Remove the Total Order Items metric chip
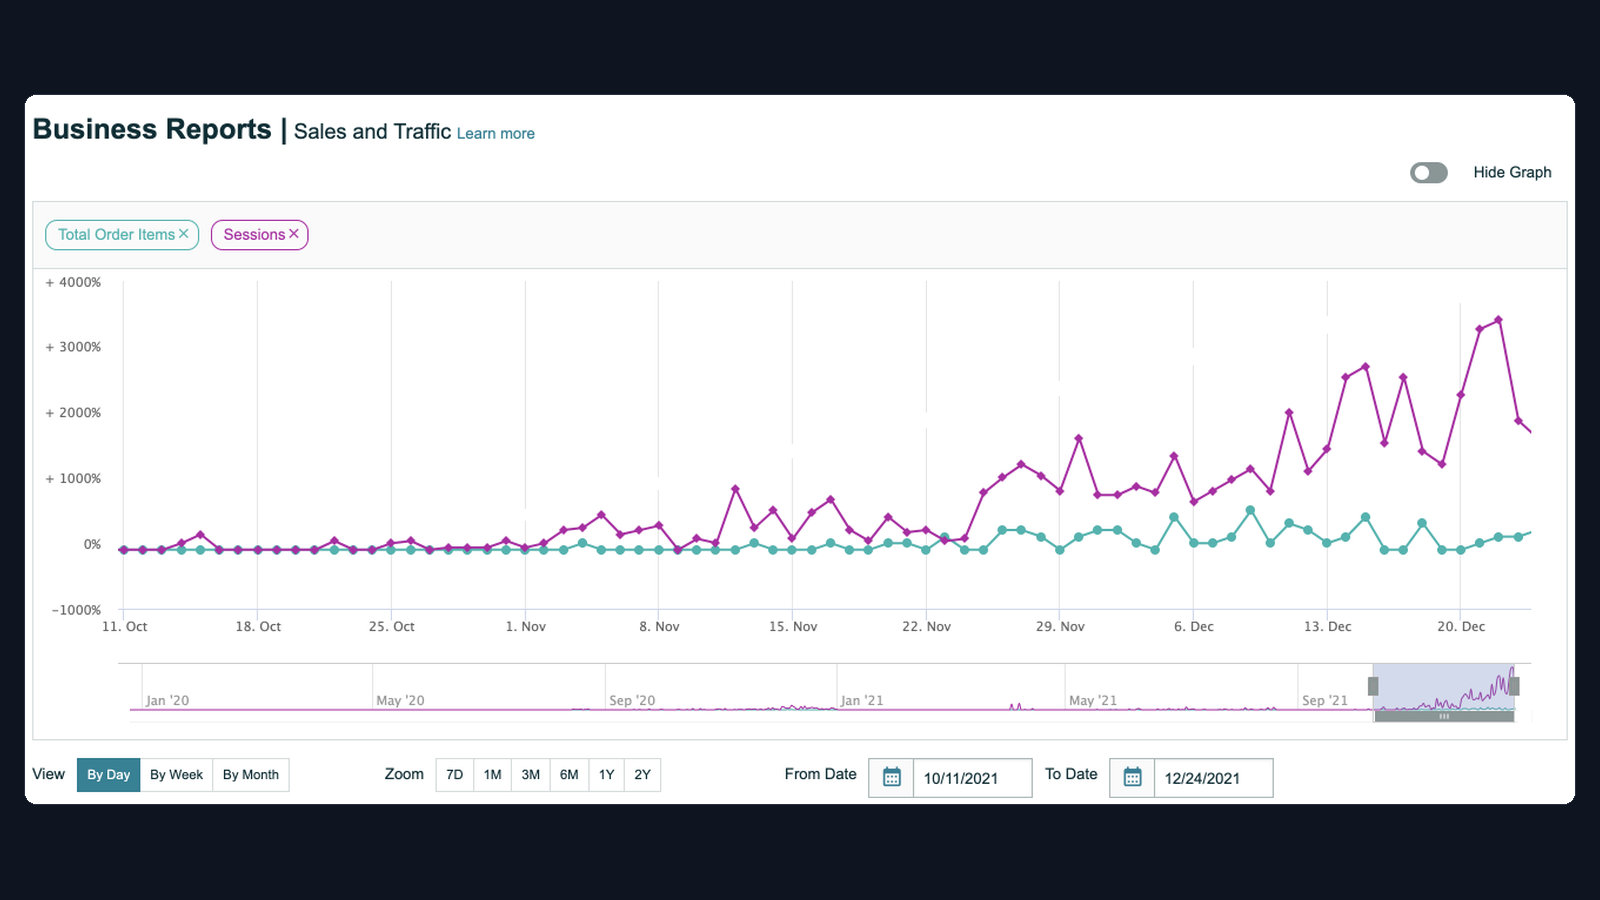The height and width of the screenshot is (900, 1600). (x=184, y=234)
